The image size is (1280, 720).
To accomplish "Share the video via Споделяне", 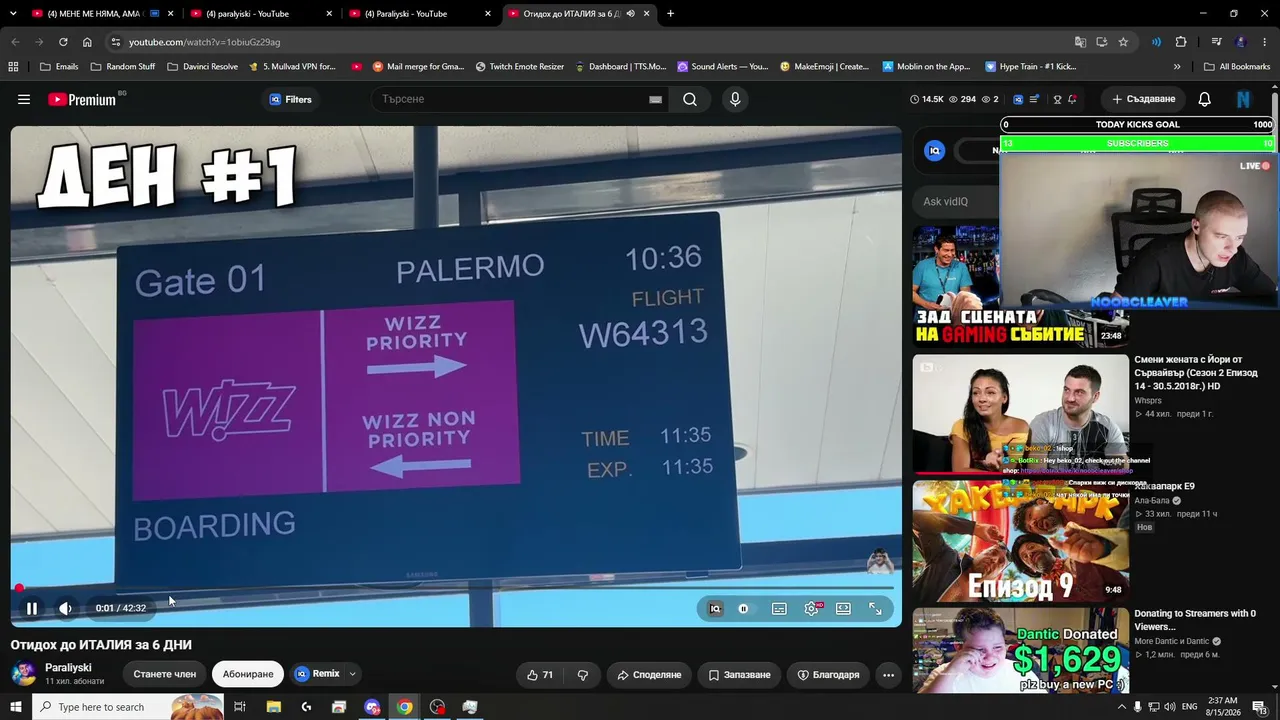I will 649,675.
